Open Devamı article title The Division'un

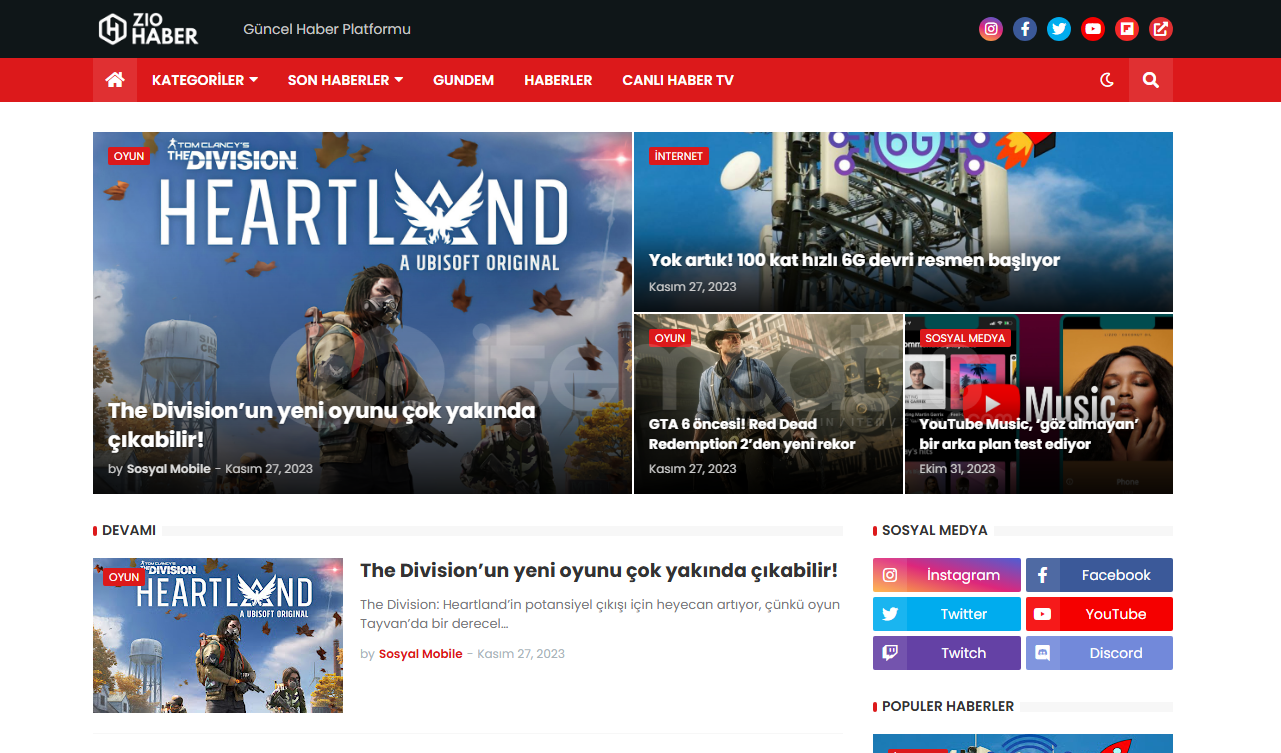pos(599,570)
